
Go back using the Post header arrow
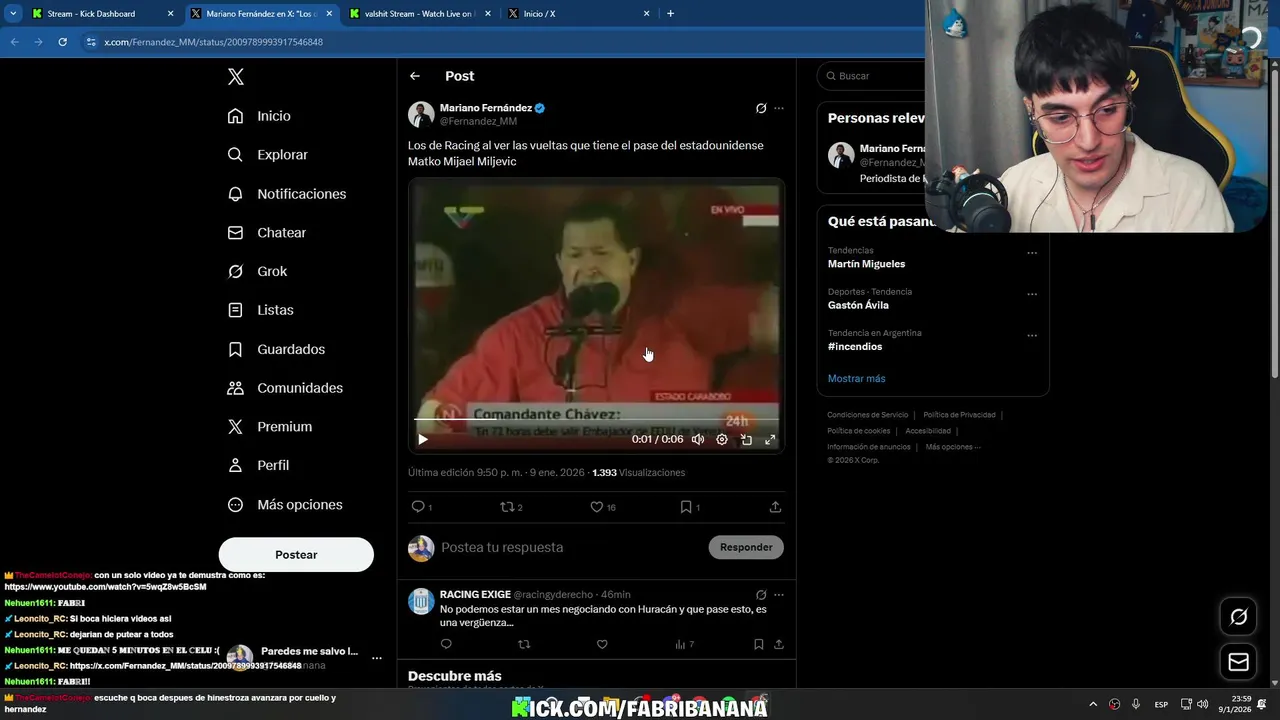pos(415,76)
